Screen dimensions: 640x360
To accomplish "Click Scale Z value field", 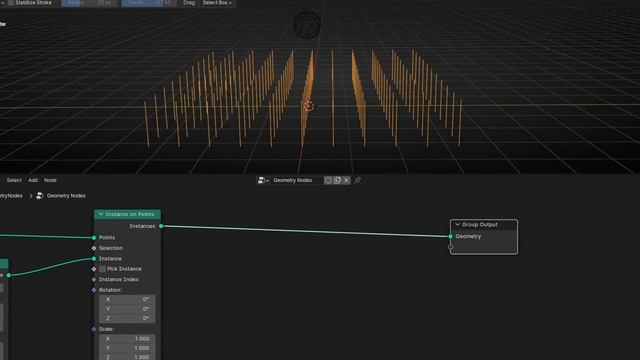I will pyautogui.click(x=127, y=357).
